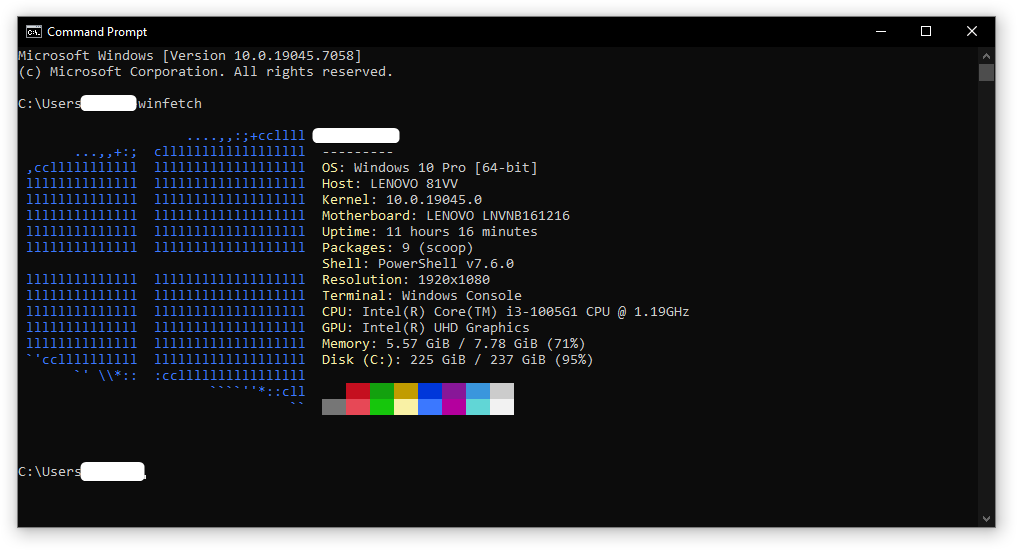The height and width of the screenshot is (550, 1017).
Task: Click the typed 'winfetch' command text
Action: [170, 104]
